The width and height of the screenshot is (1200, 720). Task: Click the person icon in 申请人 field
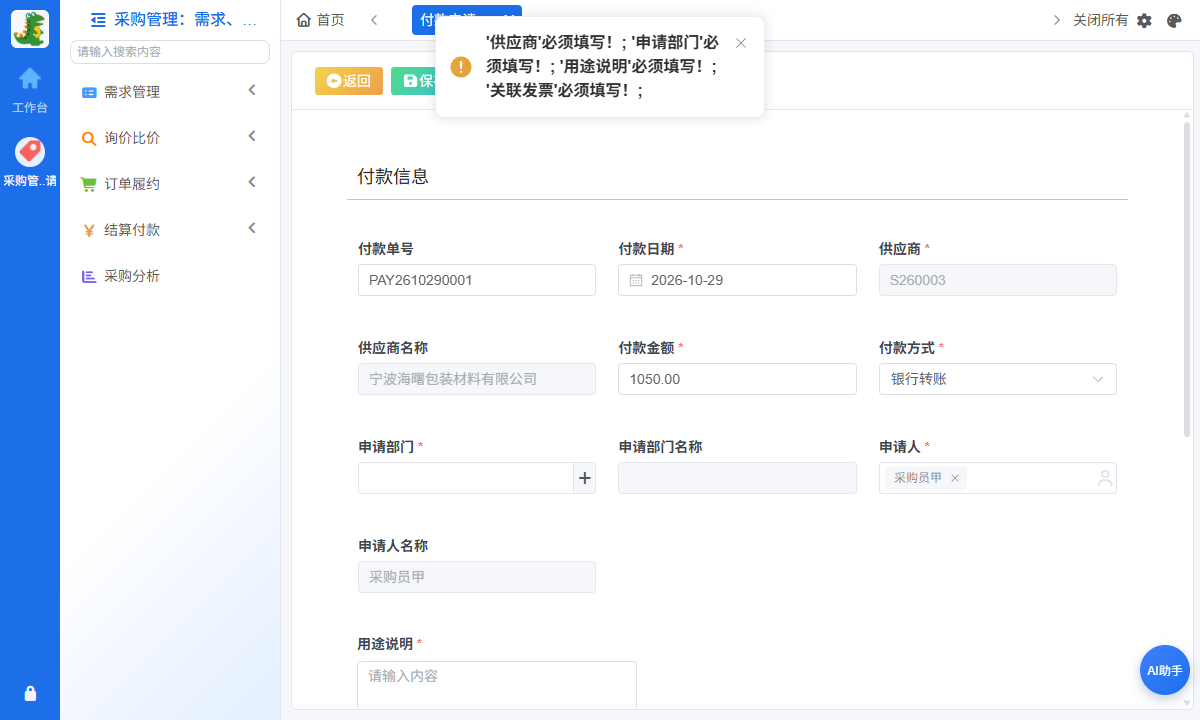(1105, 478)
